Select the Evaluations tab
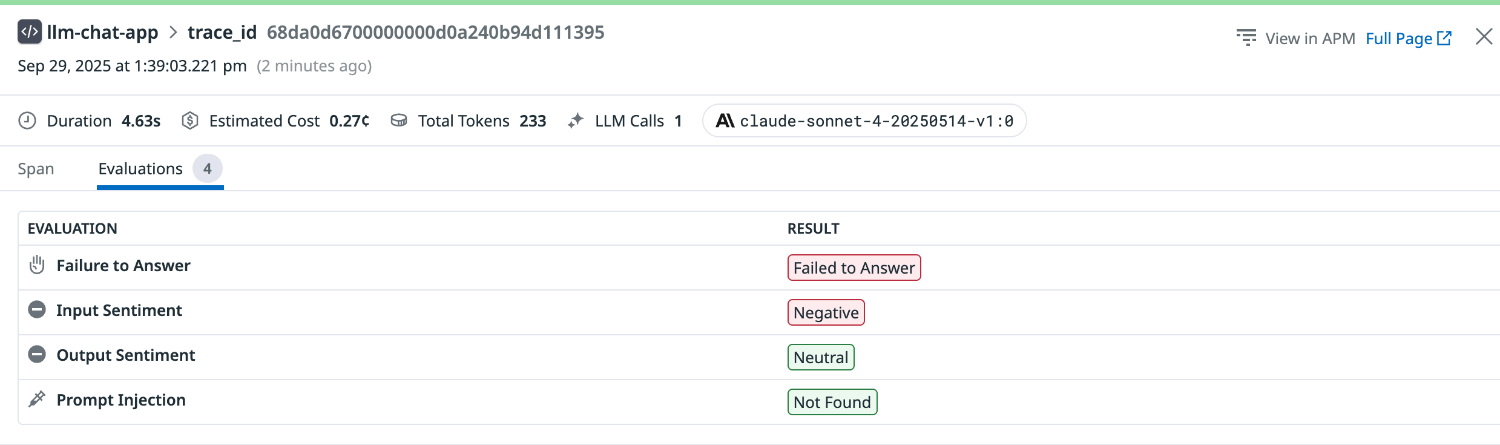The height and width of the screenshot is (445, 1500). tap(141, 169)
